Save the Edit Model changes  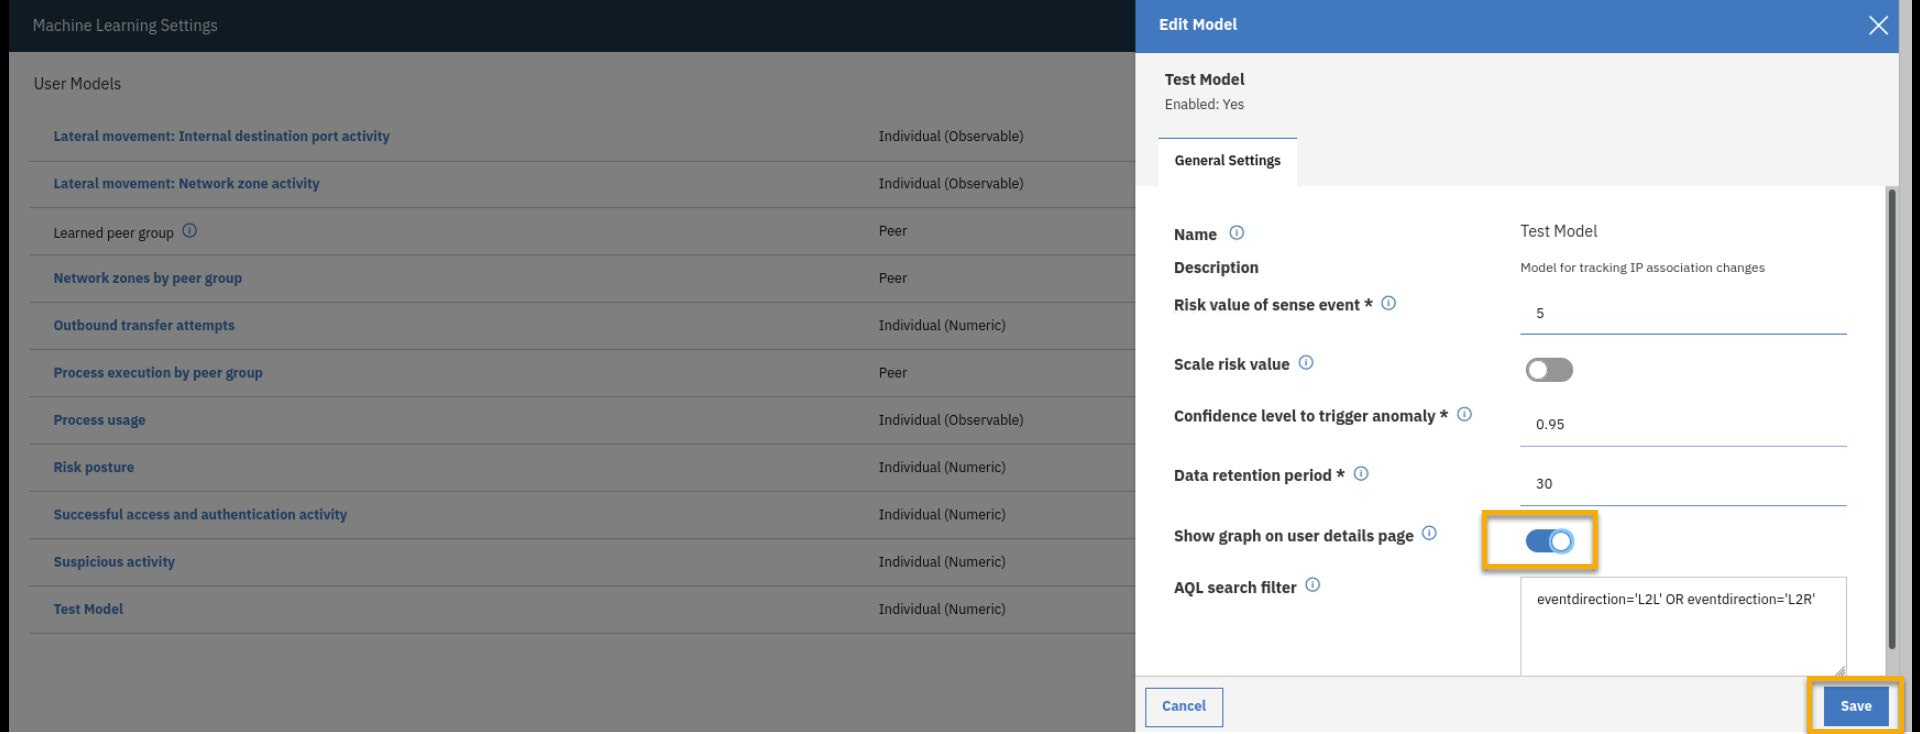1855,706
